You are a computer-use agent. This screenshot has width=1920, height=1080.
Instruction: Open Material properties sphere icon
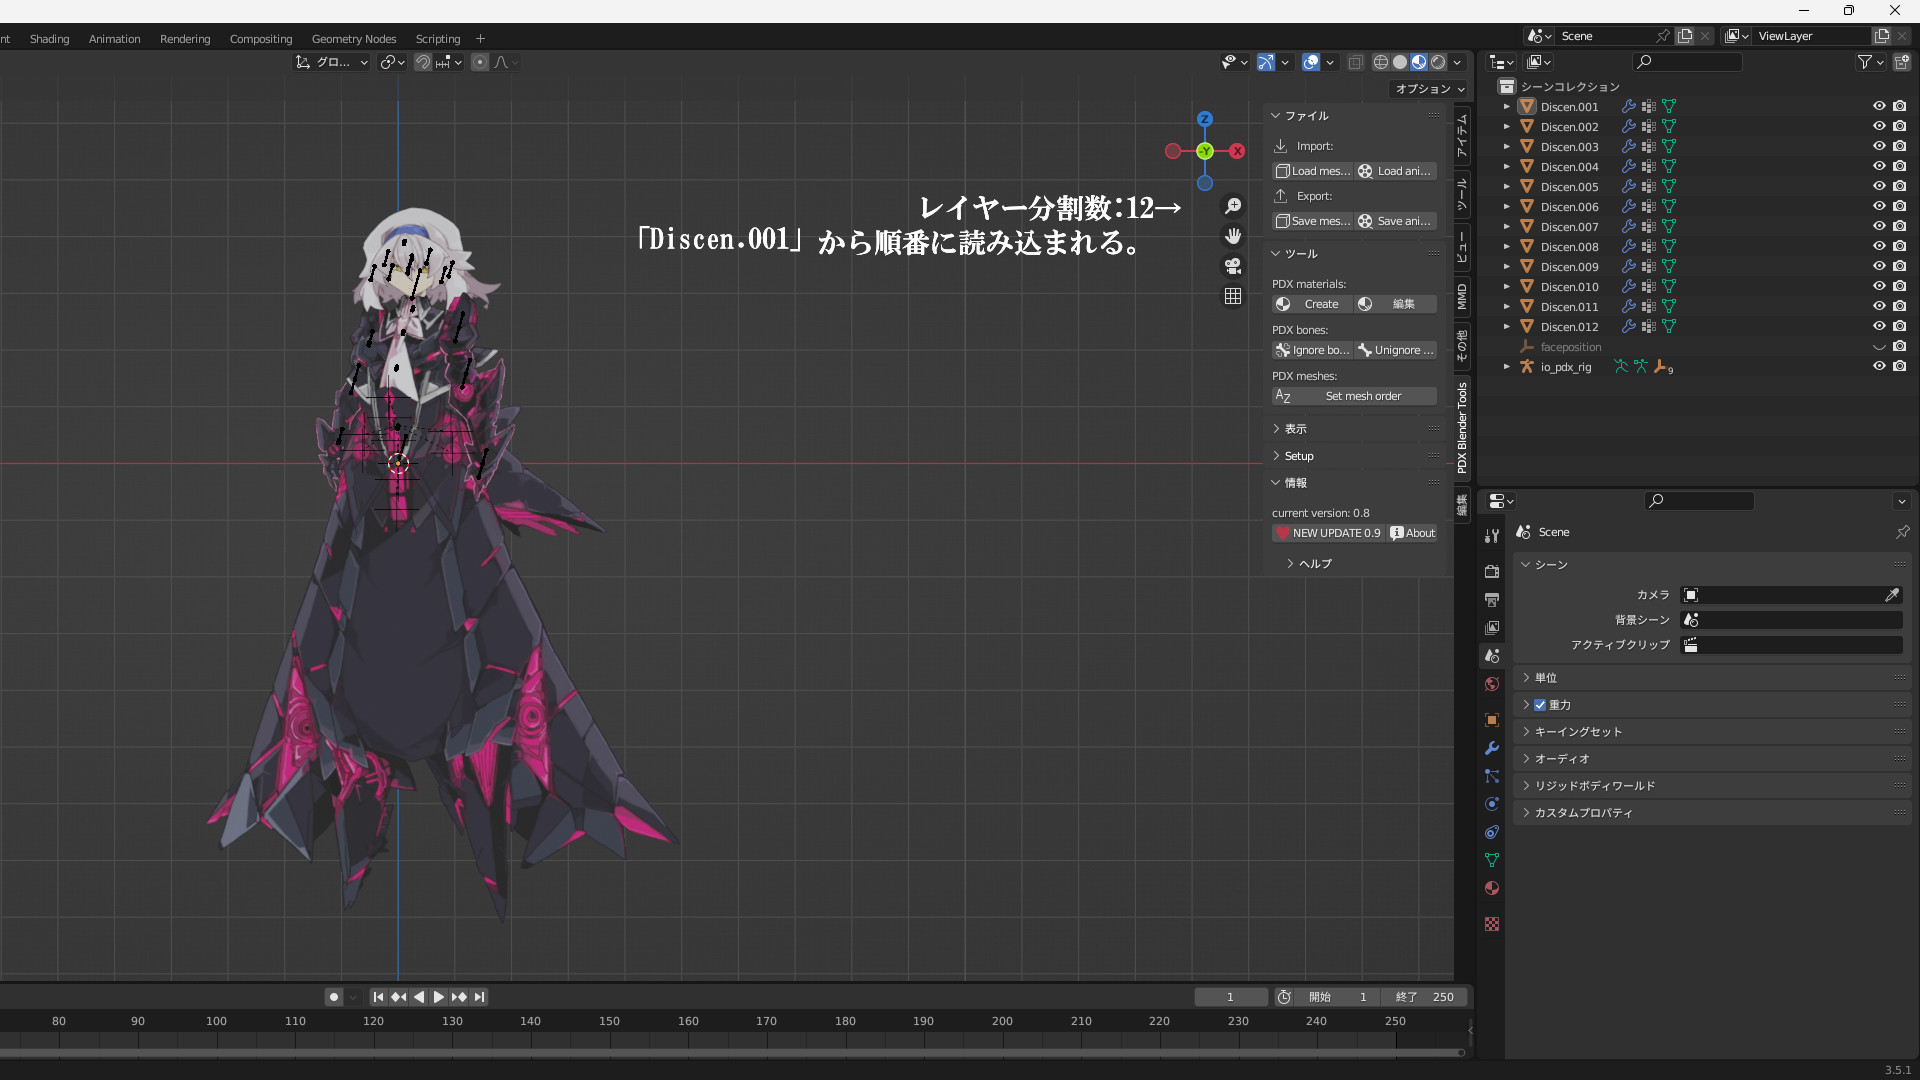1492,888
